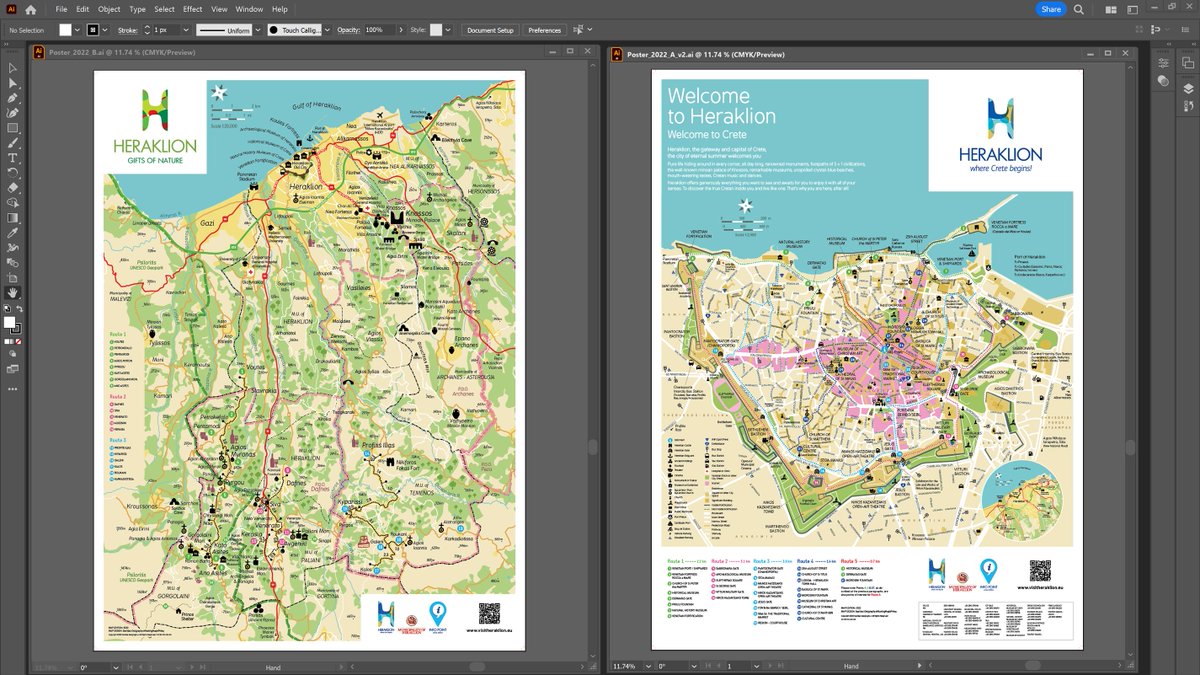The image size is (1200, 675).
Task: Open the File menu
Action: pyautogui.click(x=61, y=9)
